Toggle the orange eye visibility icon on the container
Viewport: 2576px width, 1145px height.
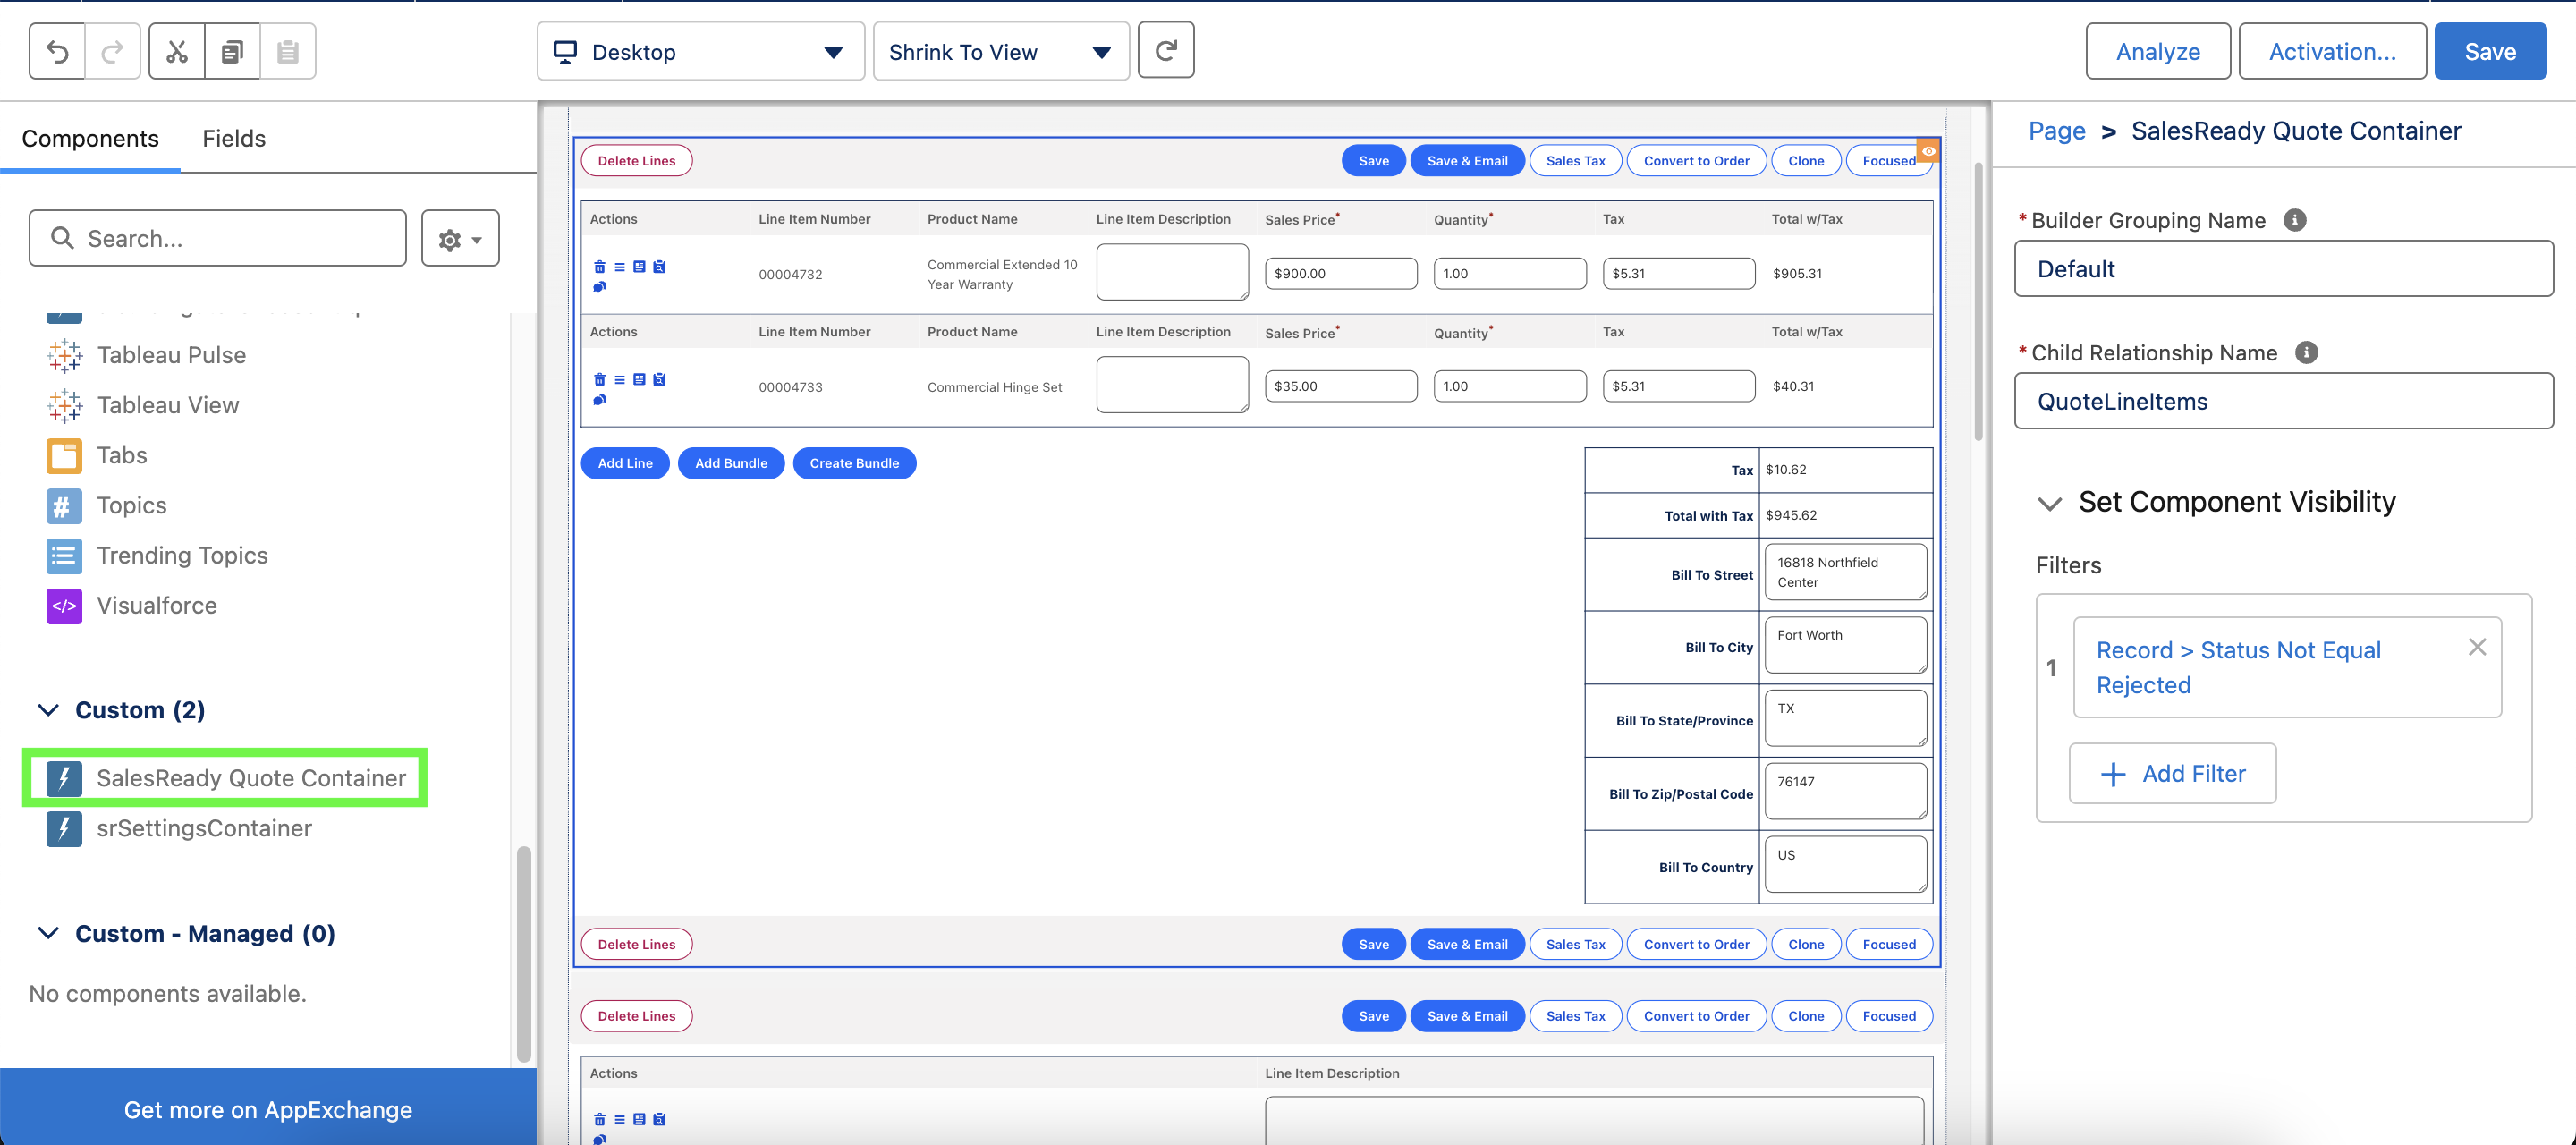point(1928,150)
